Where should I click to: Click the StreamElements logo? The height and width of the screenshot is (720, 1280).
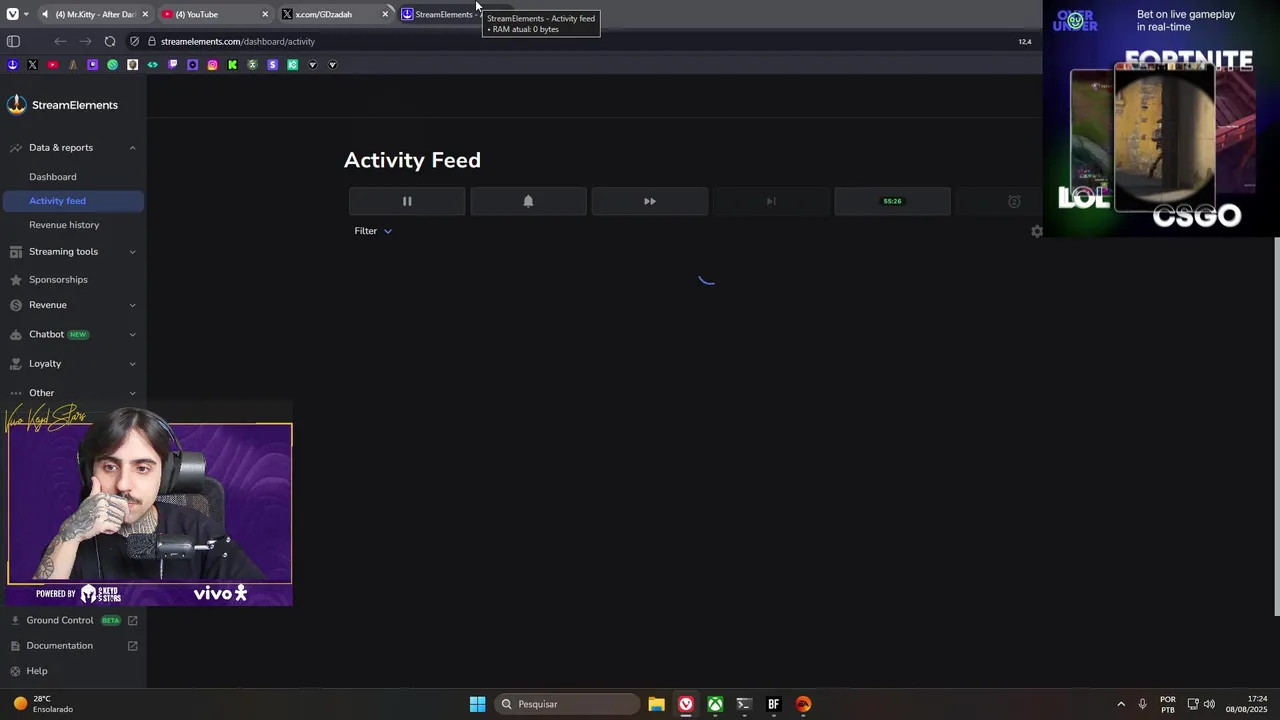tap(62, 105)
